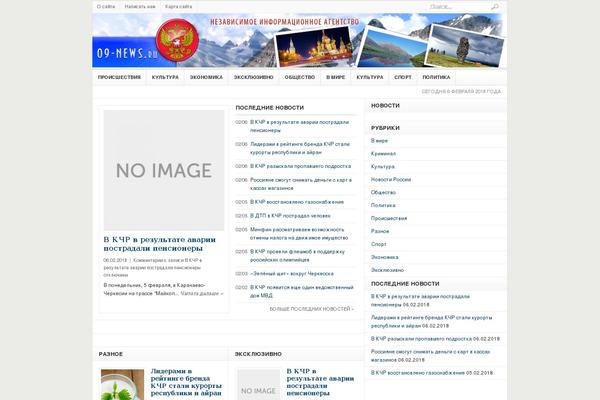The width and height of the screenshot is (600, 400).
Task: Select ЭКСКЛЮЗИВНО in the navigation bar
Action: 254,77
